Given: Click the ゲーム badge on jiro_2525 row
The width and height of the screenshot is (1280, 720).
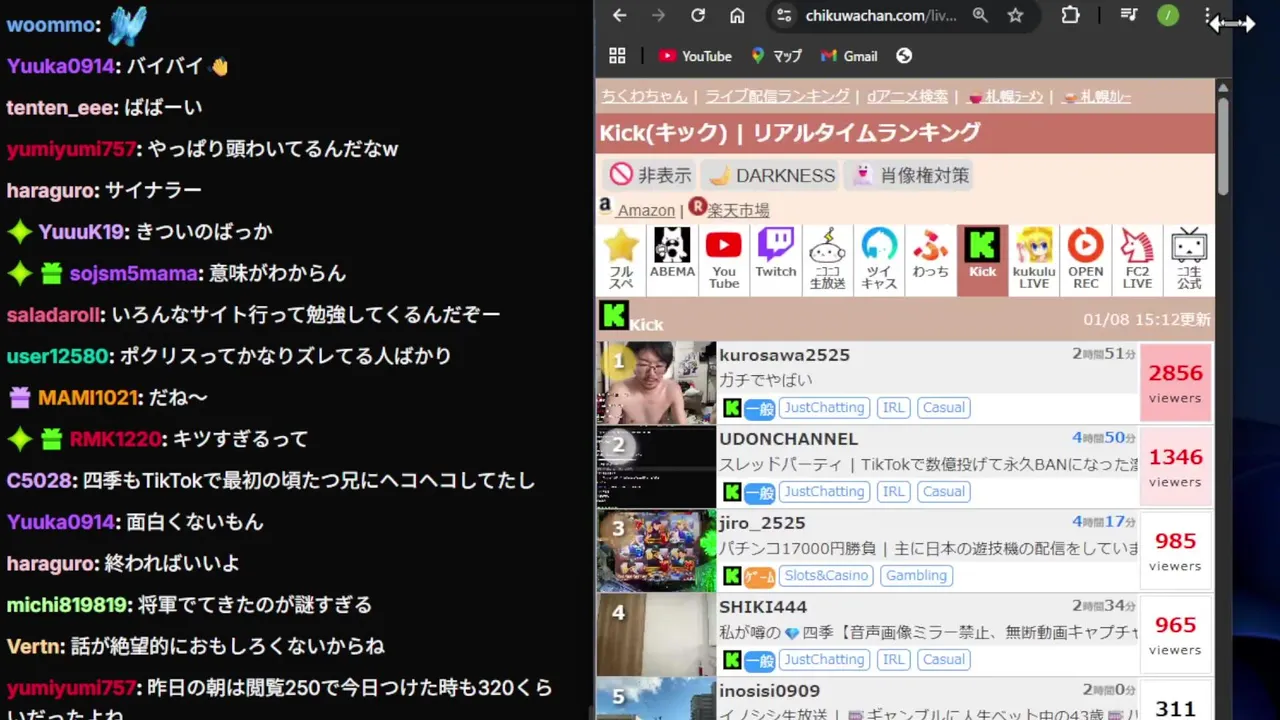Looking at the screenshot, I should 760,576.
